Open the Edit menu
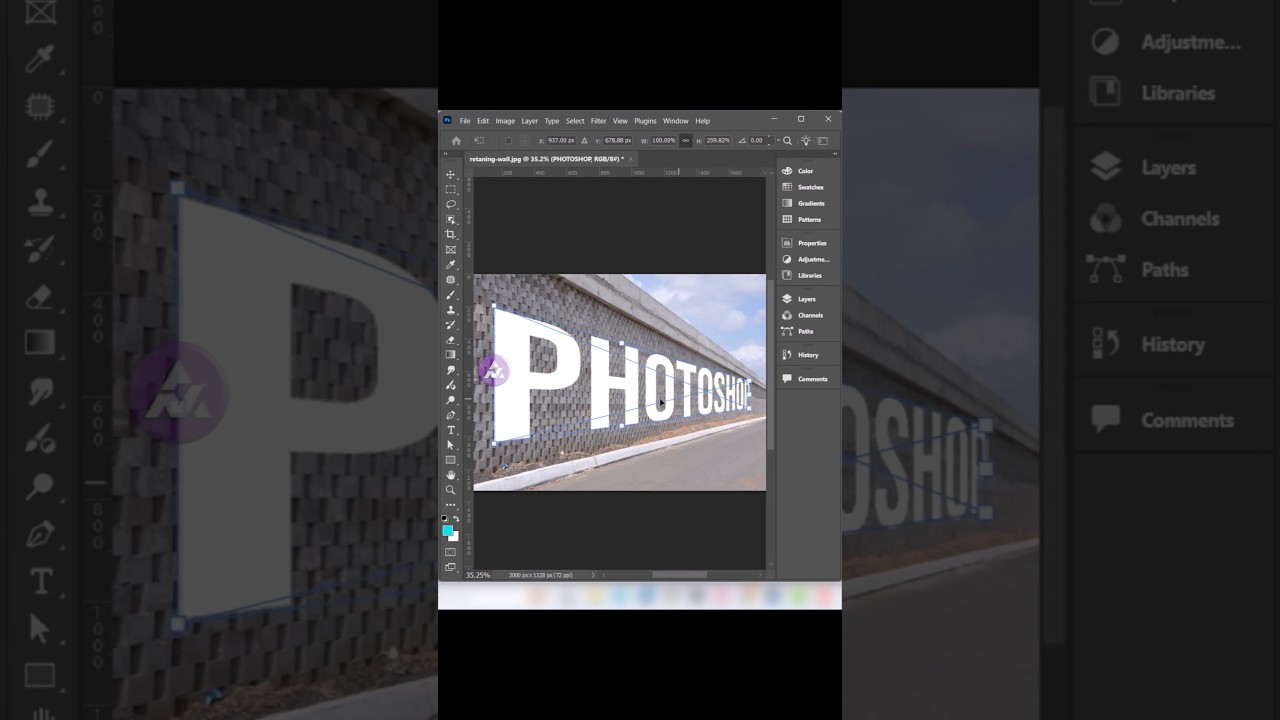This screenshot has height=720, width=1280. (x=483, y=121)
